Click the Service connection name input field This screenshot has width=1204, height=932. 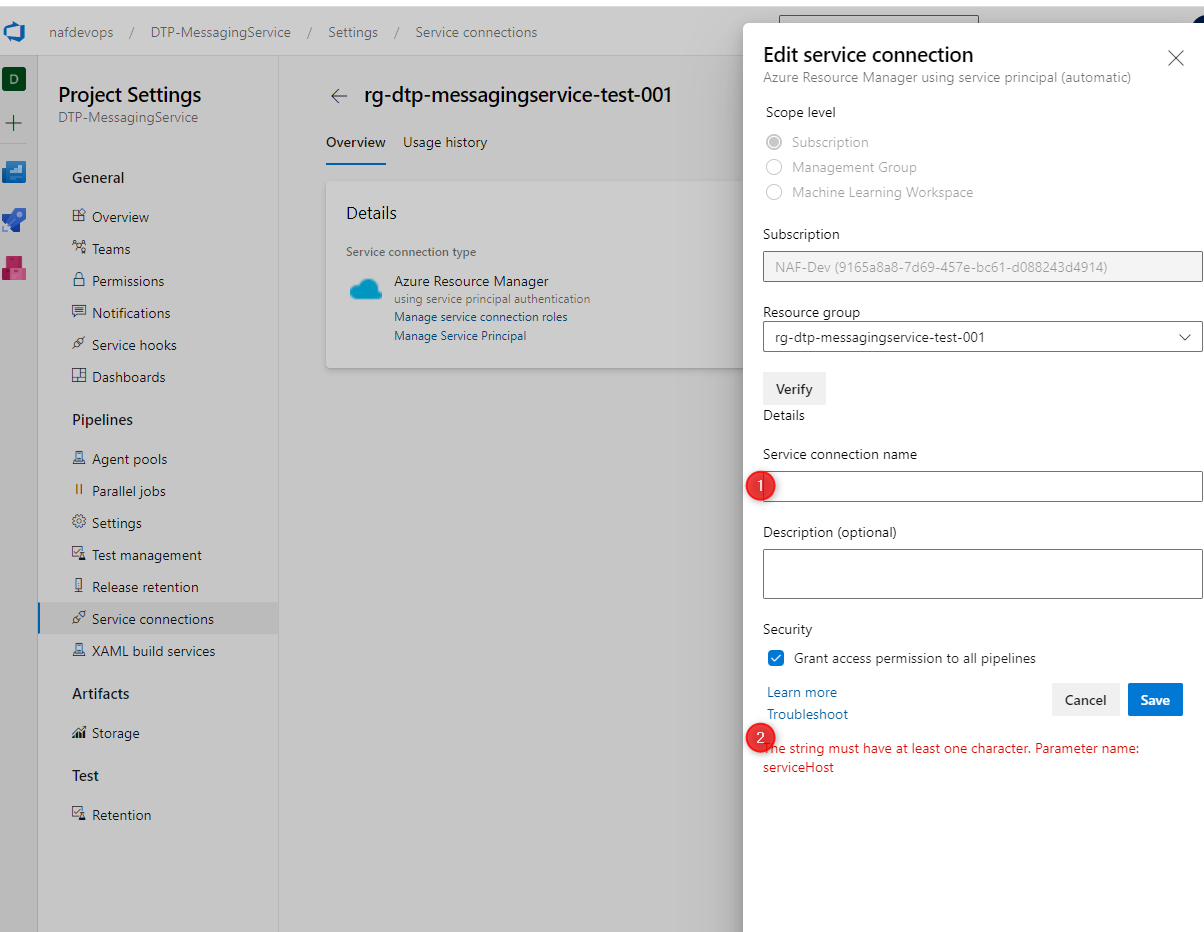[982, 486]
